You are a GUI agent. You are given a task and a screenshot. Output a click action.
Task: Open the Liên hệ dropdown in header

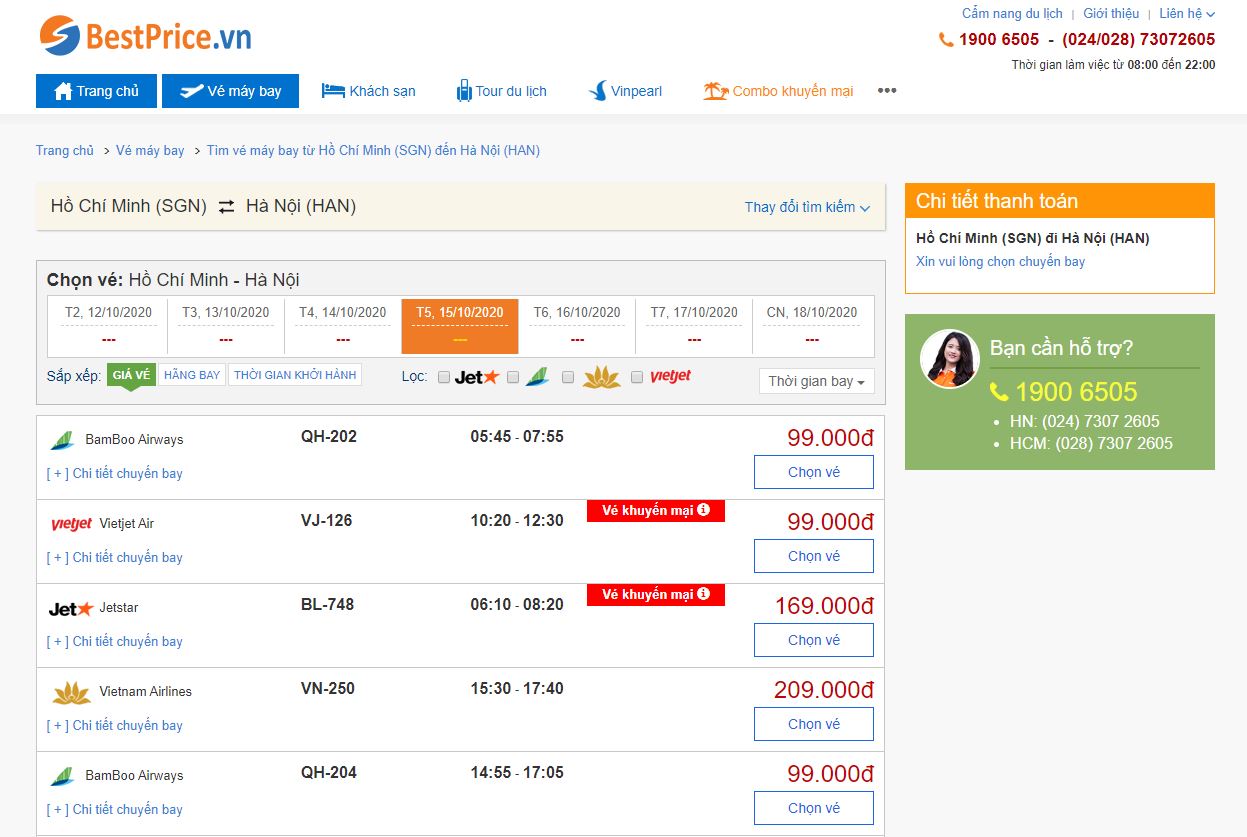pos(1187,14)
